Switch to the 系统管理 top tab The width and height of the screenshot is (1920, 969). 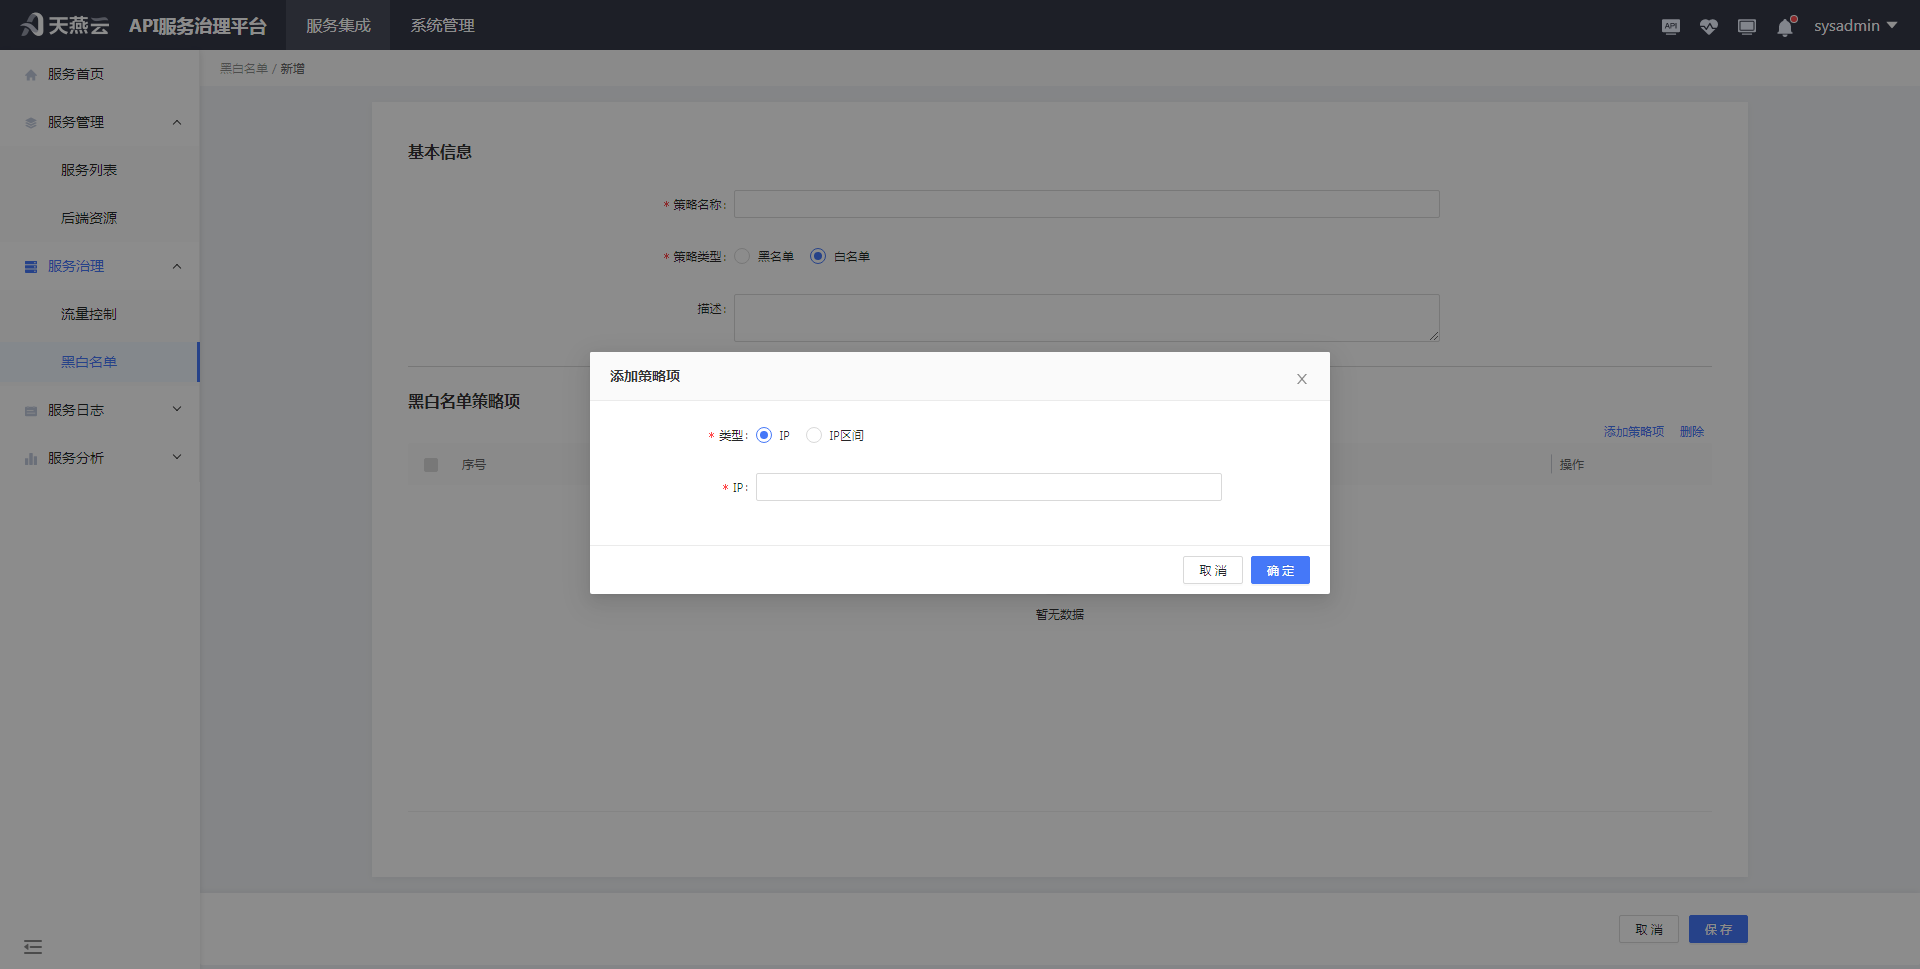click(442, 26)
